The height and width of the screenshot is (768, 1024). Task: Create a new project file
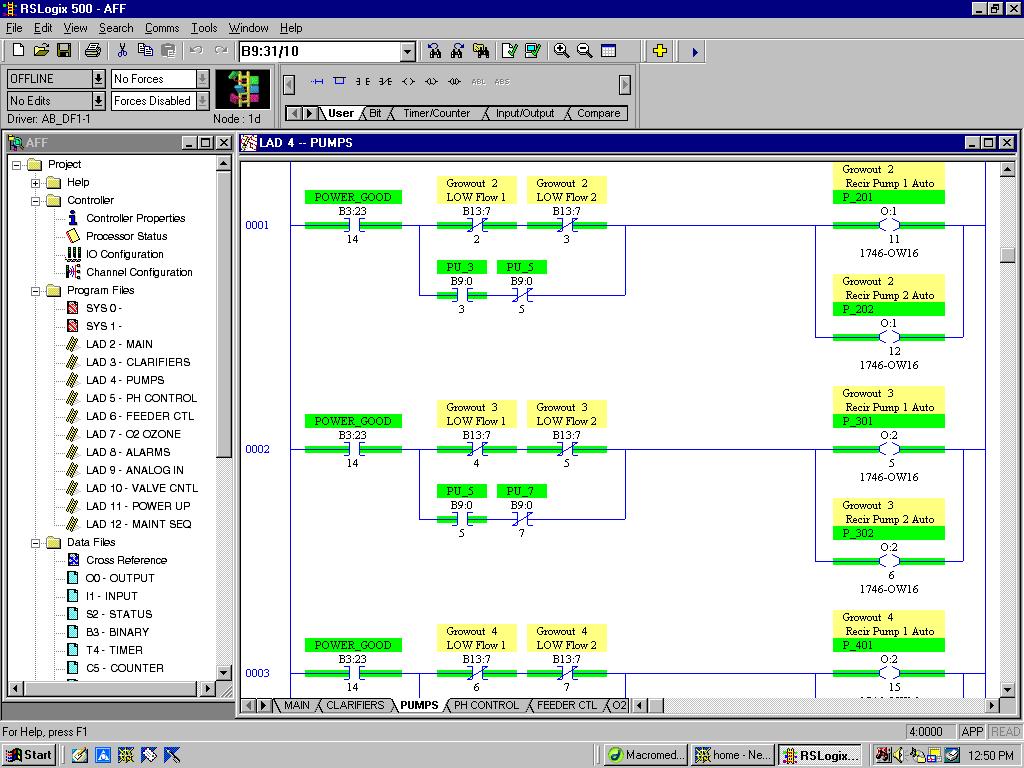point(18,50)
